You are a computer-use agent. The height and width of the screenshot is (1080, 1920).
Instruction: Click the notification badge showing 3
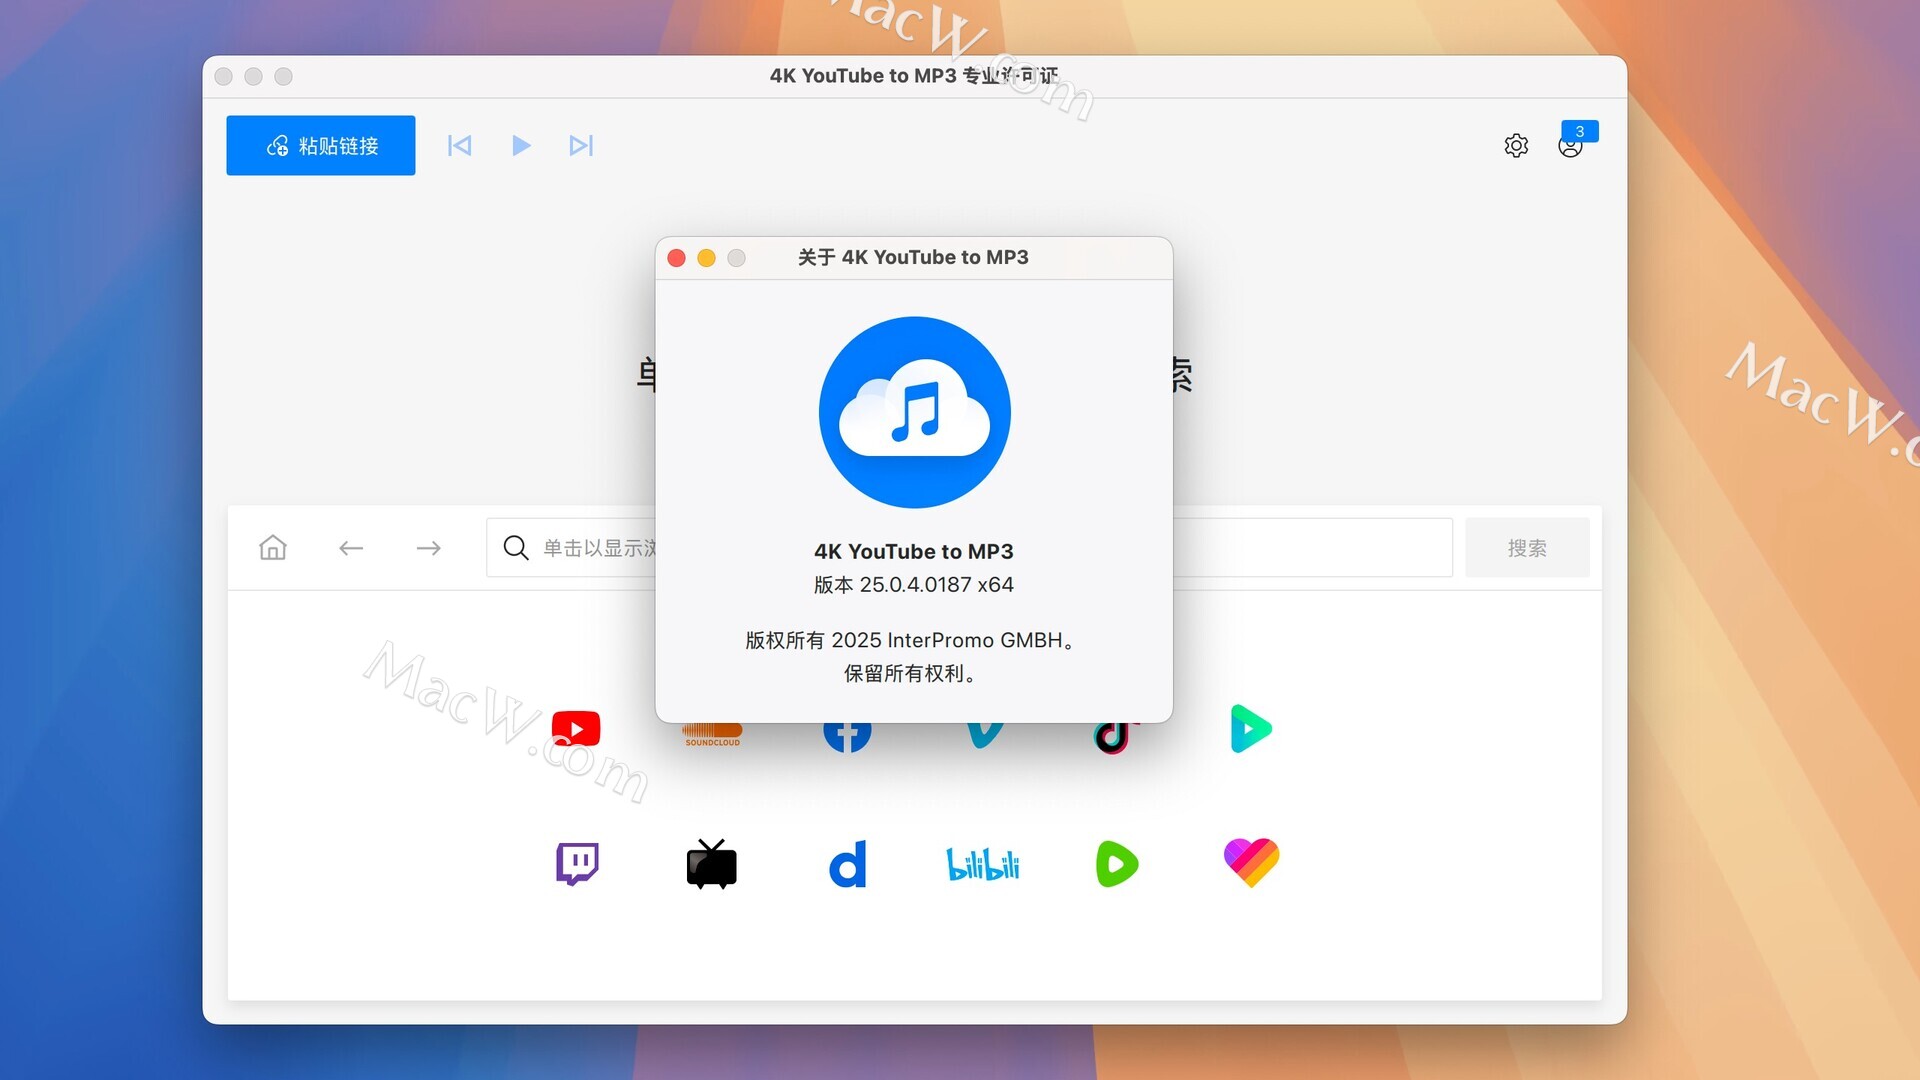click(x=1579, y=131)
